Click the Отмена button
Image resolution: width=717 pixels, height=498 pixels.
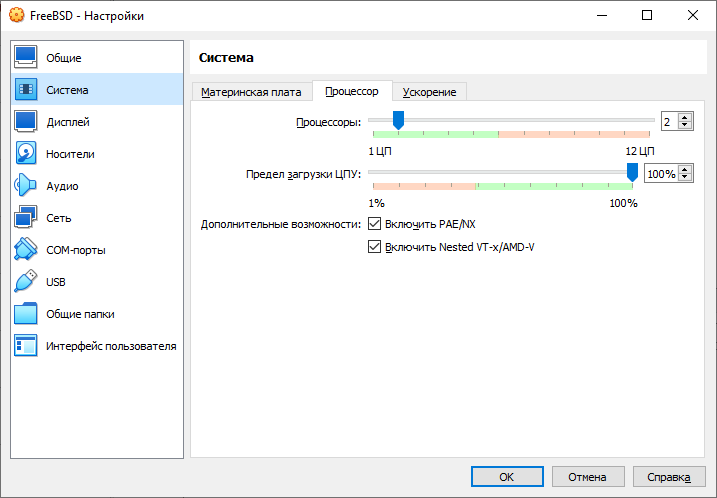tap(588, 477)
